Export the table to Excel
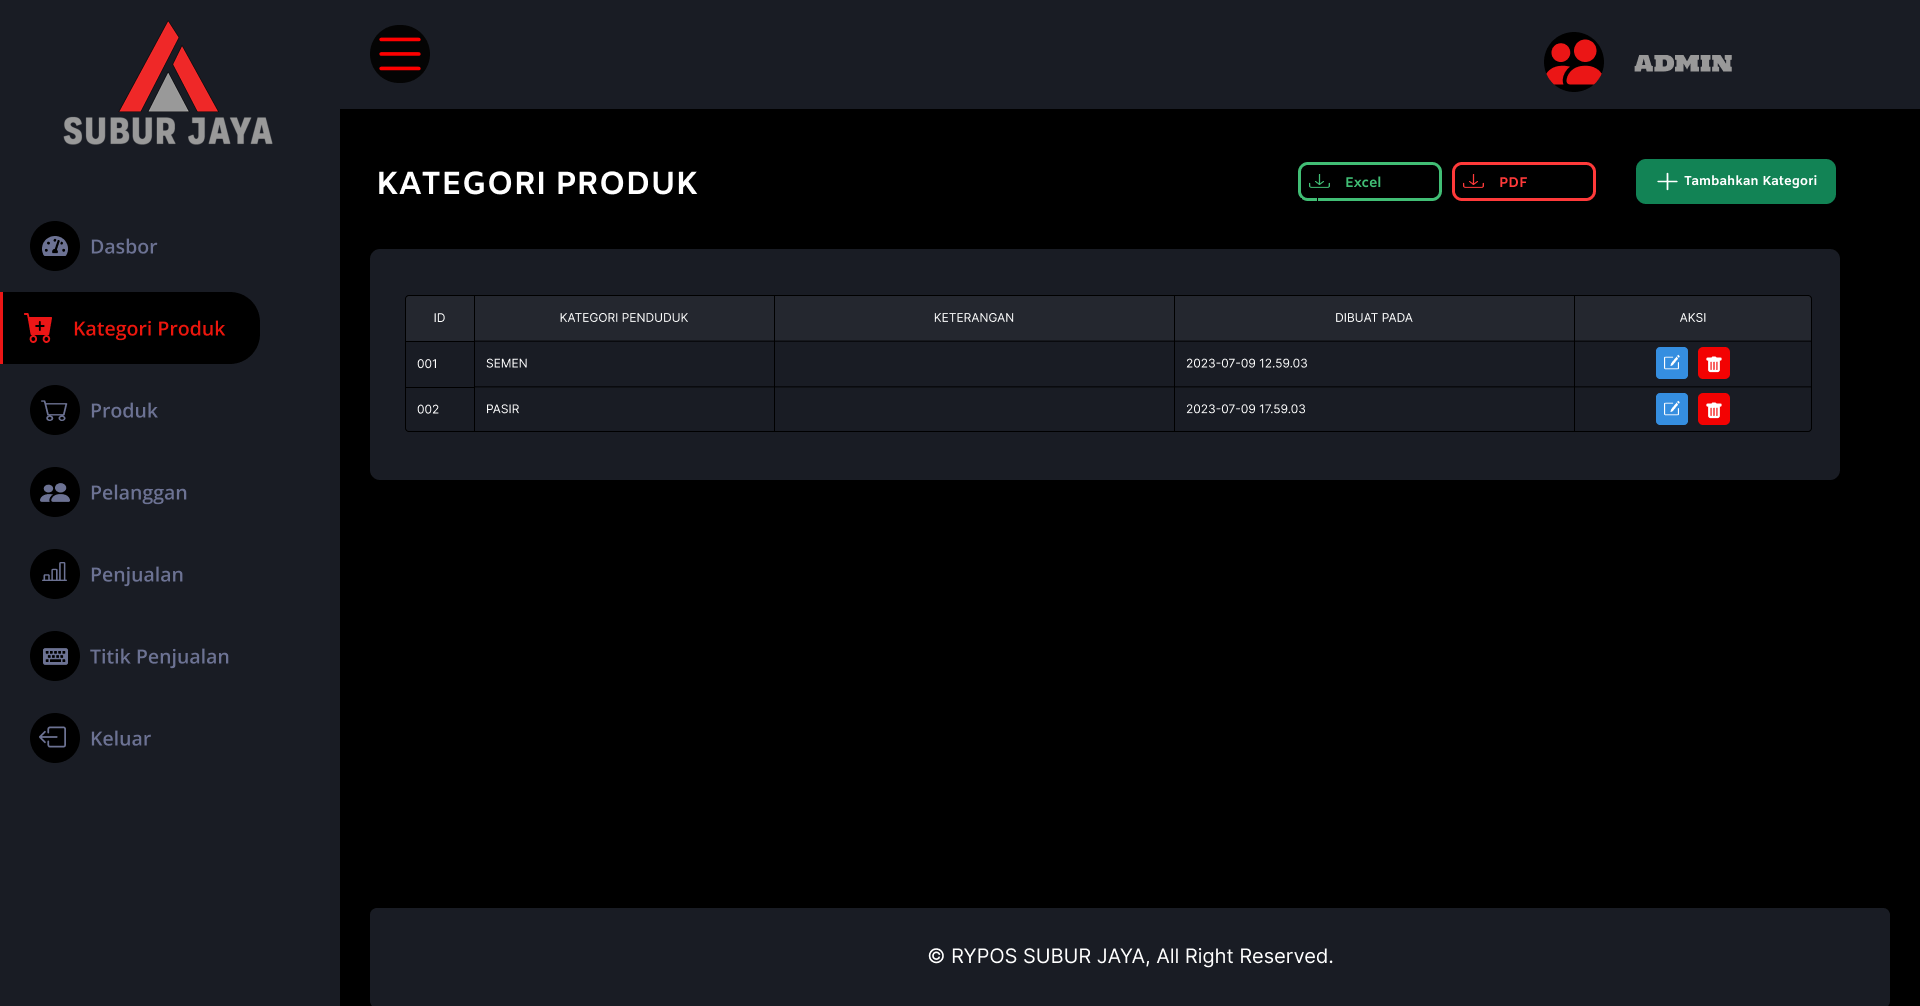1920x1006 pixels. (1368, 181)
